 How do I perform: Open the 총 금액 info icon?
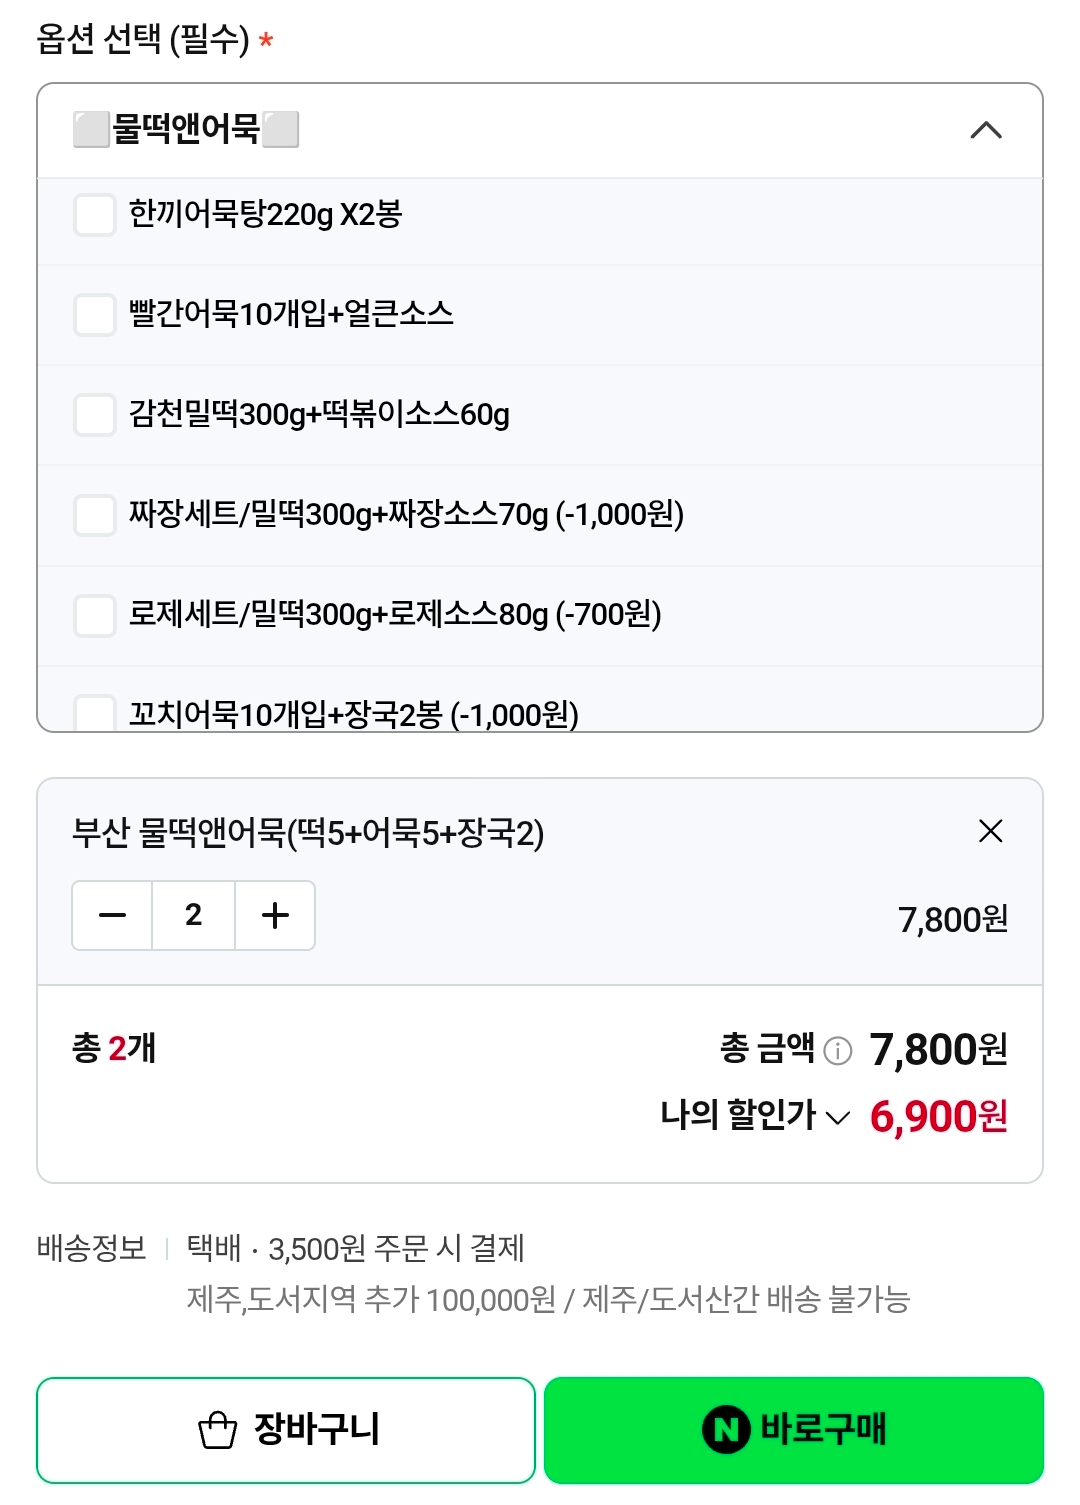(x=837, y=1050)
